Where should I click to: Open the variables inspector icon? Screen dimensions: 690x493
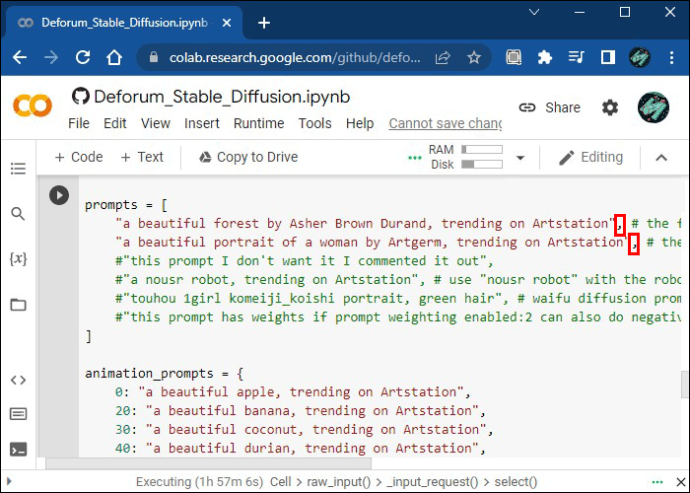[18, 259]
